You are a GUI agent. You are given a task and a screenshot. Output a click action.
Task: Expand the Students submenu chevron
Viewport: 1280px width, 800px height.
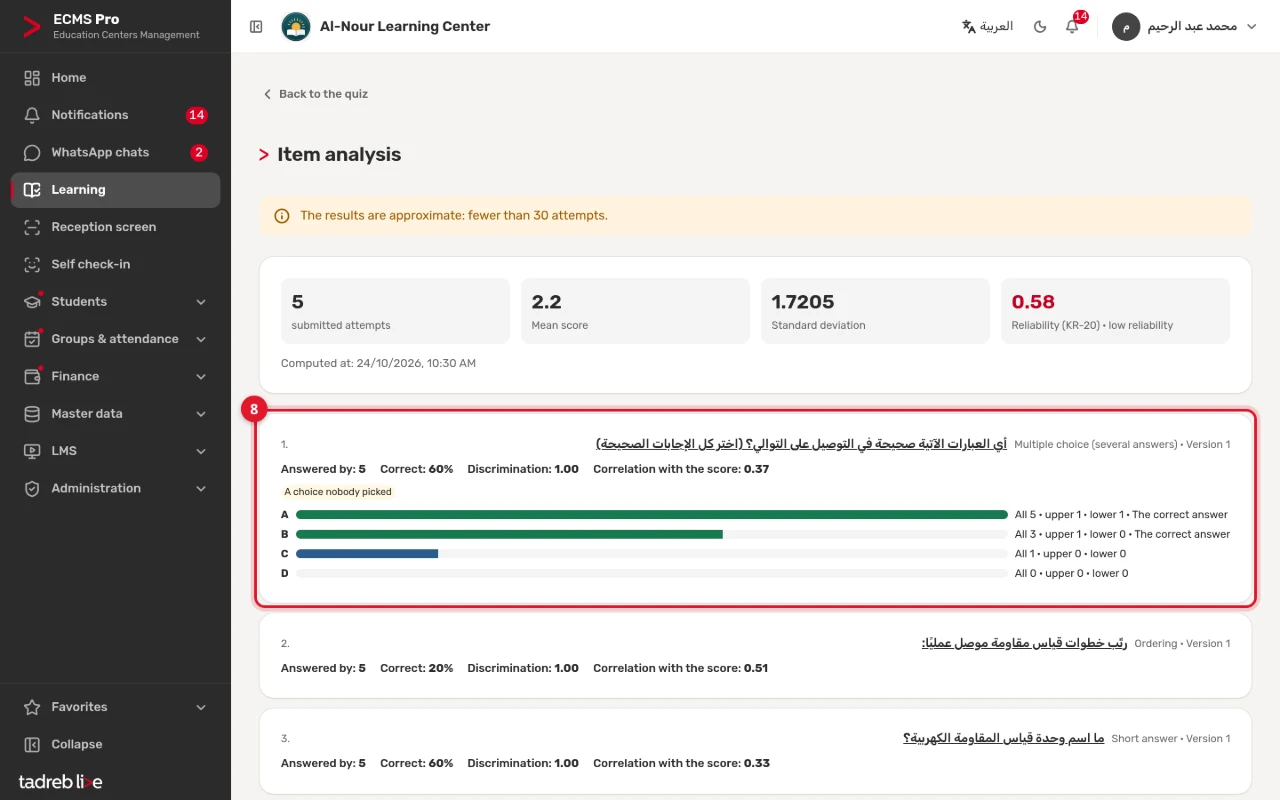click(201, 302)
